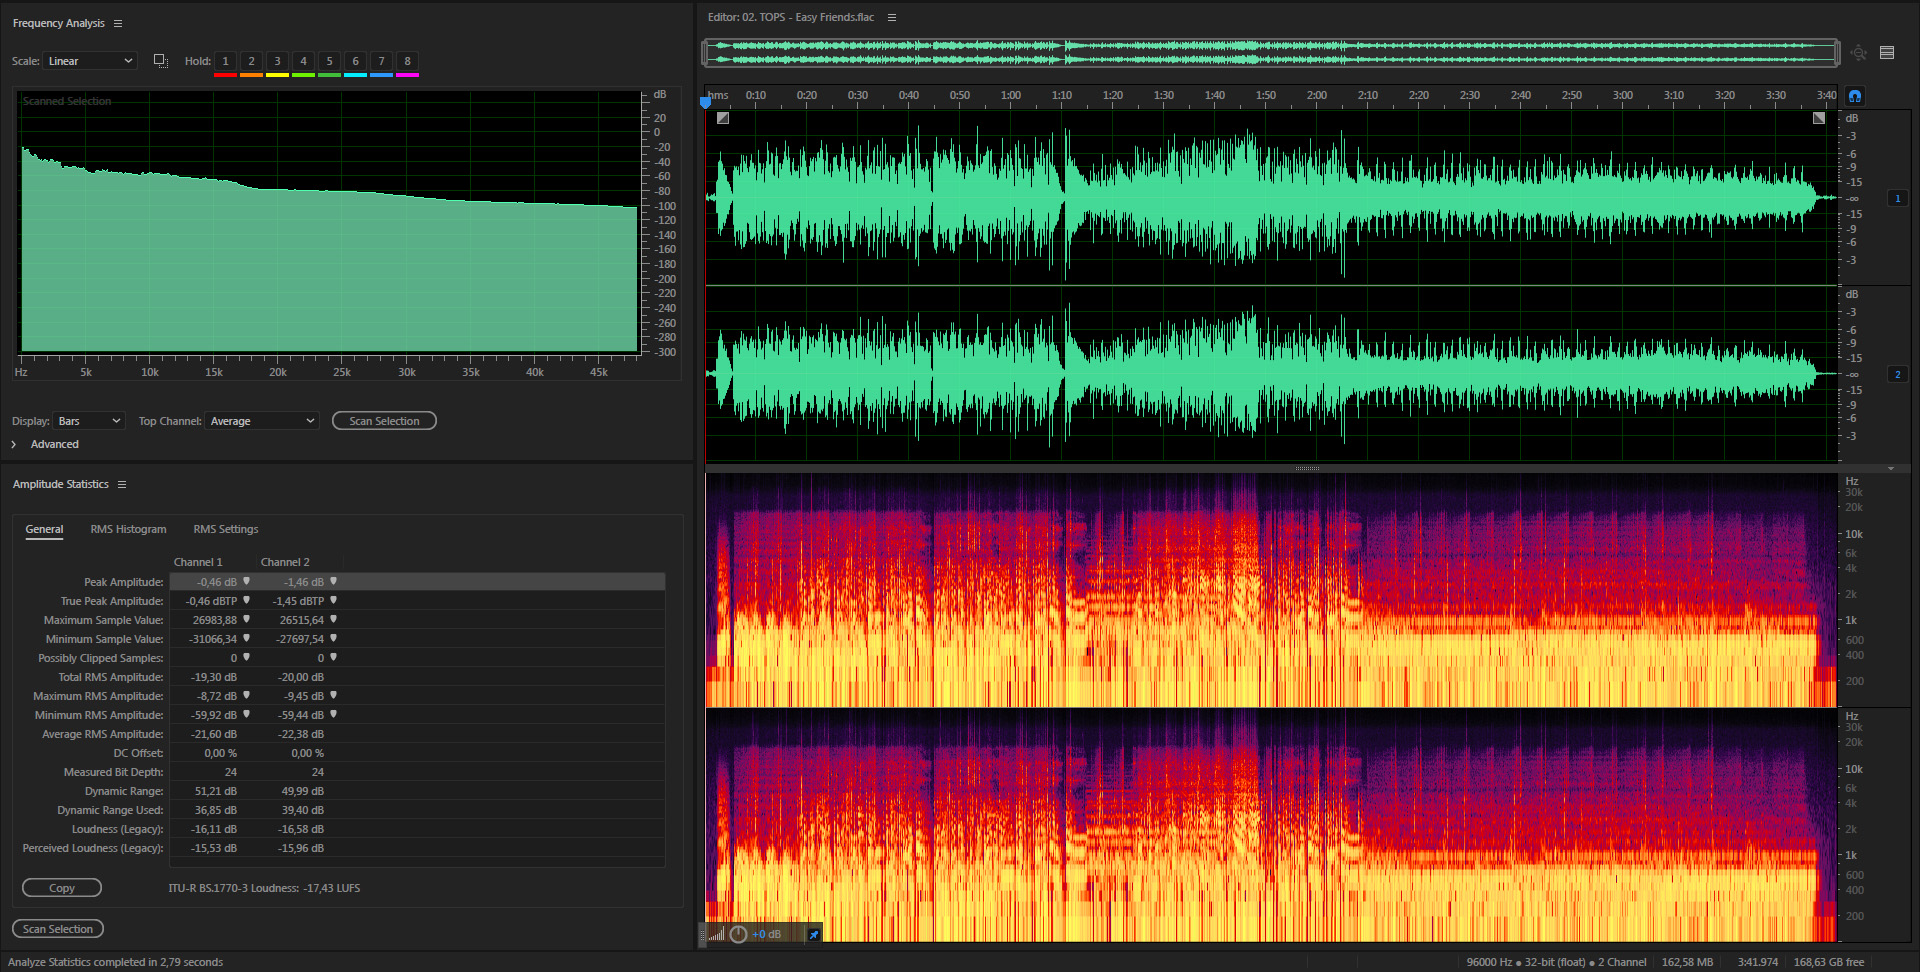
Task: Click the Maximum RMS Amplitude Channel 1 marker
Action: (246, 695)
